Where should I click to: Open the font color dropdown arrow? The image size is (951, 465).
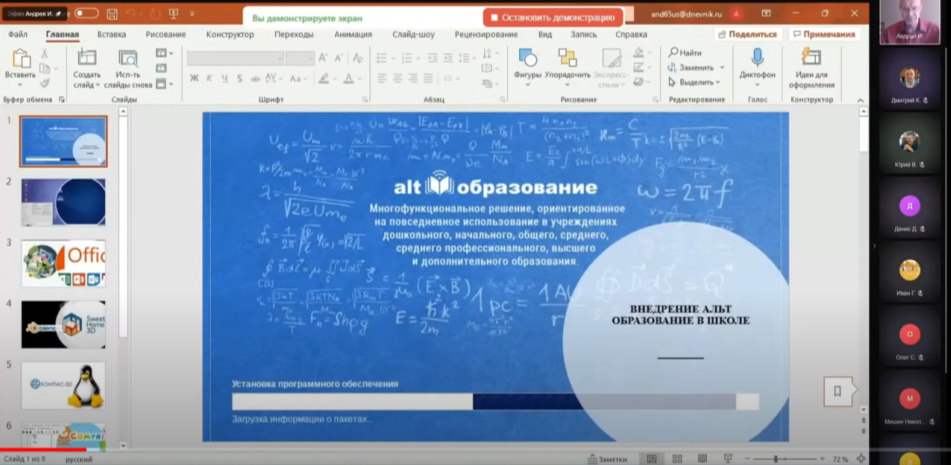pyautogui.click(x=359, y=79)
